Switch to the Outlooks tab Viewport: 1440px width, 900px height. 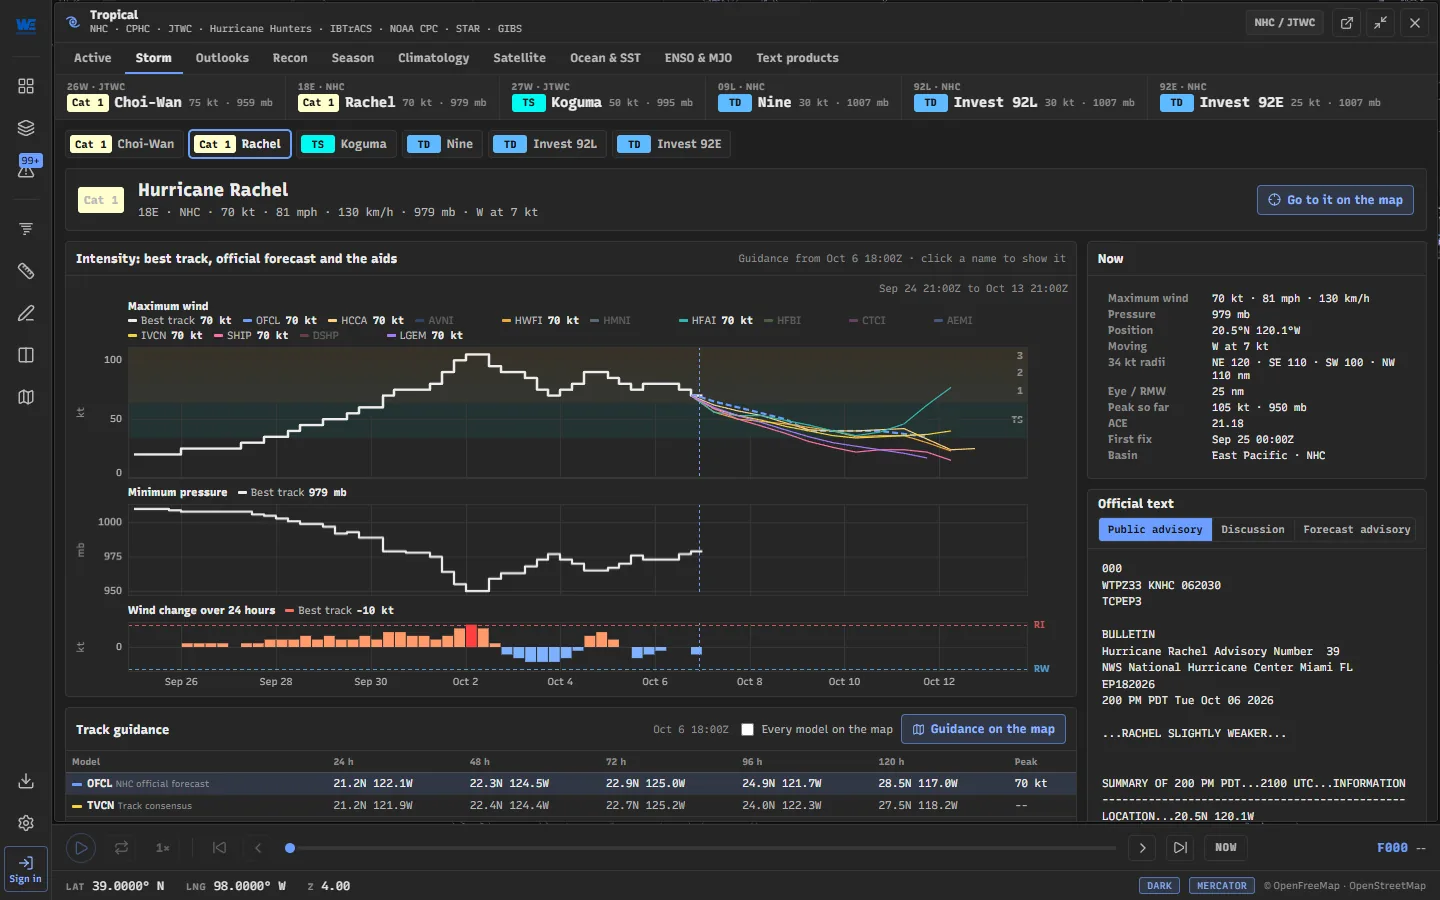(x=222, y=58)
